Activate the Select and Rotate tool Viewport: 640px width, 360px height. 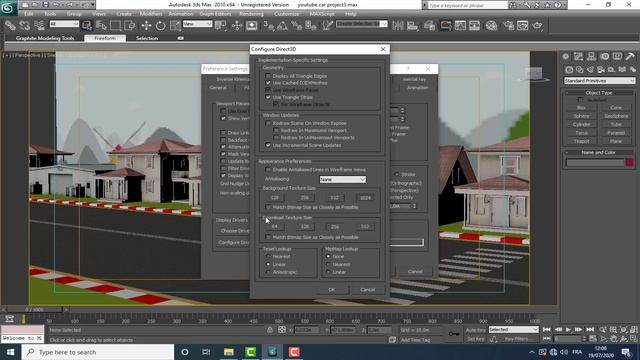[160, 26]
